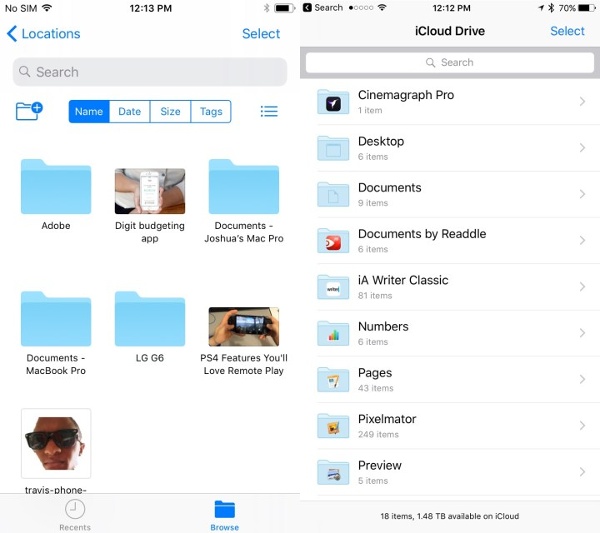Open Cinemagraph Pro folder icon

(333, 102)
